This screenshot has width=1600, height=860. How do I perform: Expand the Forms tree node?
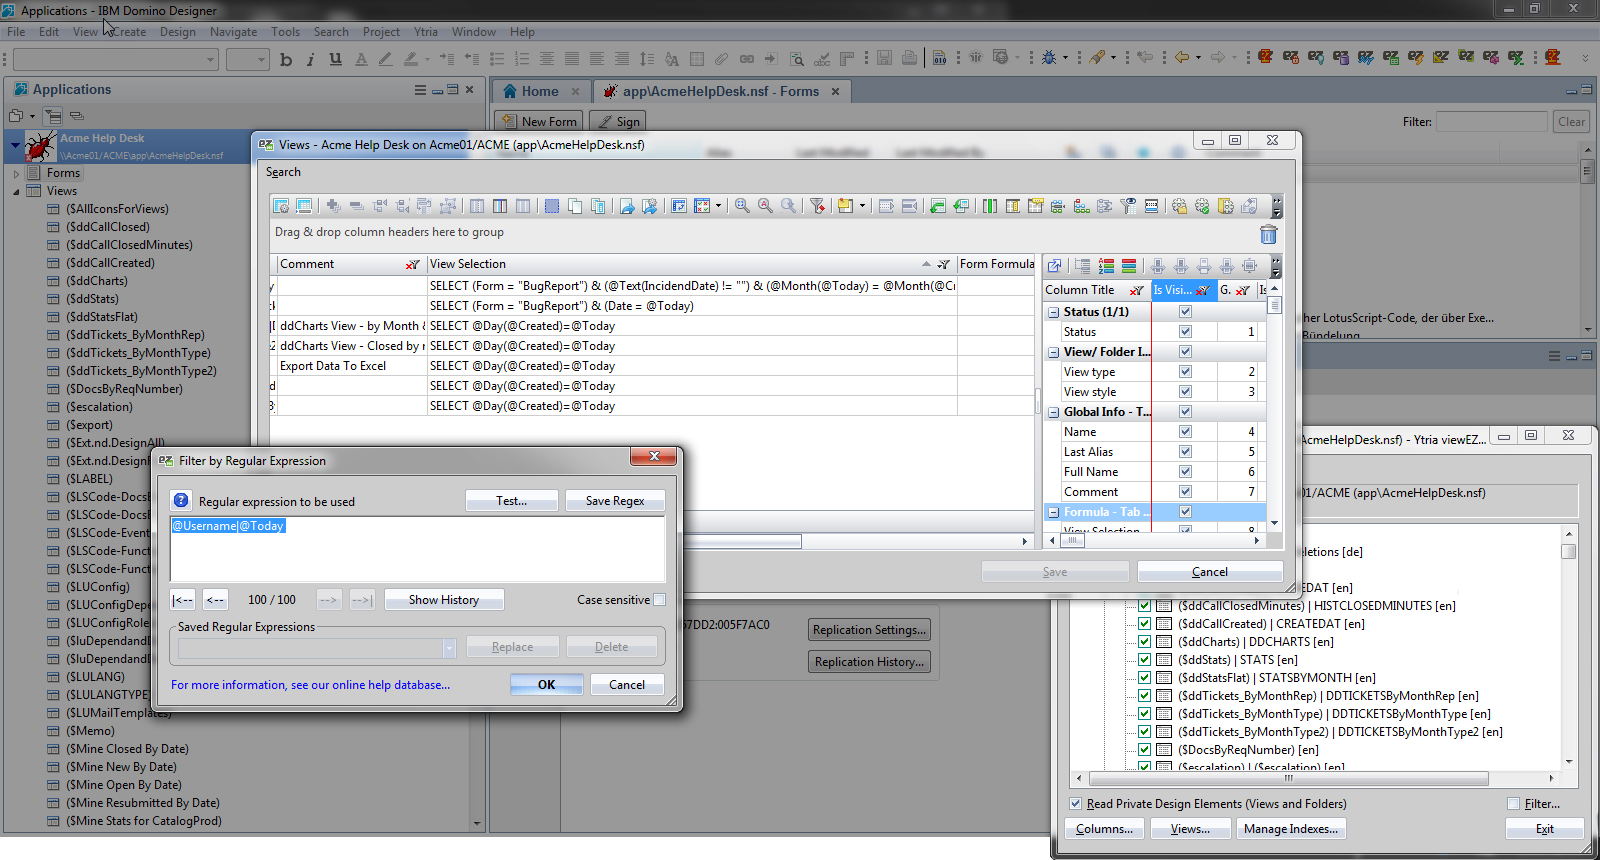[16, 173]
